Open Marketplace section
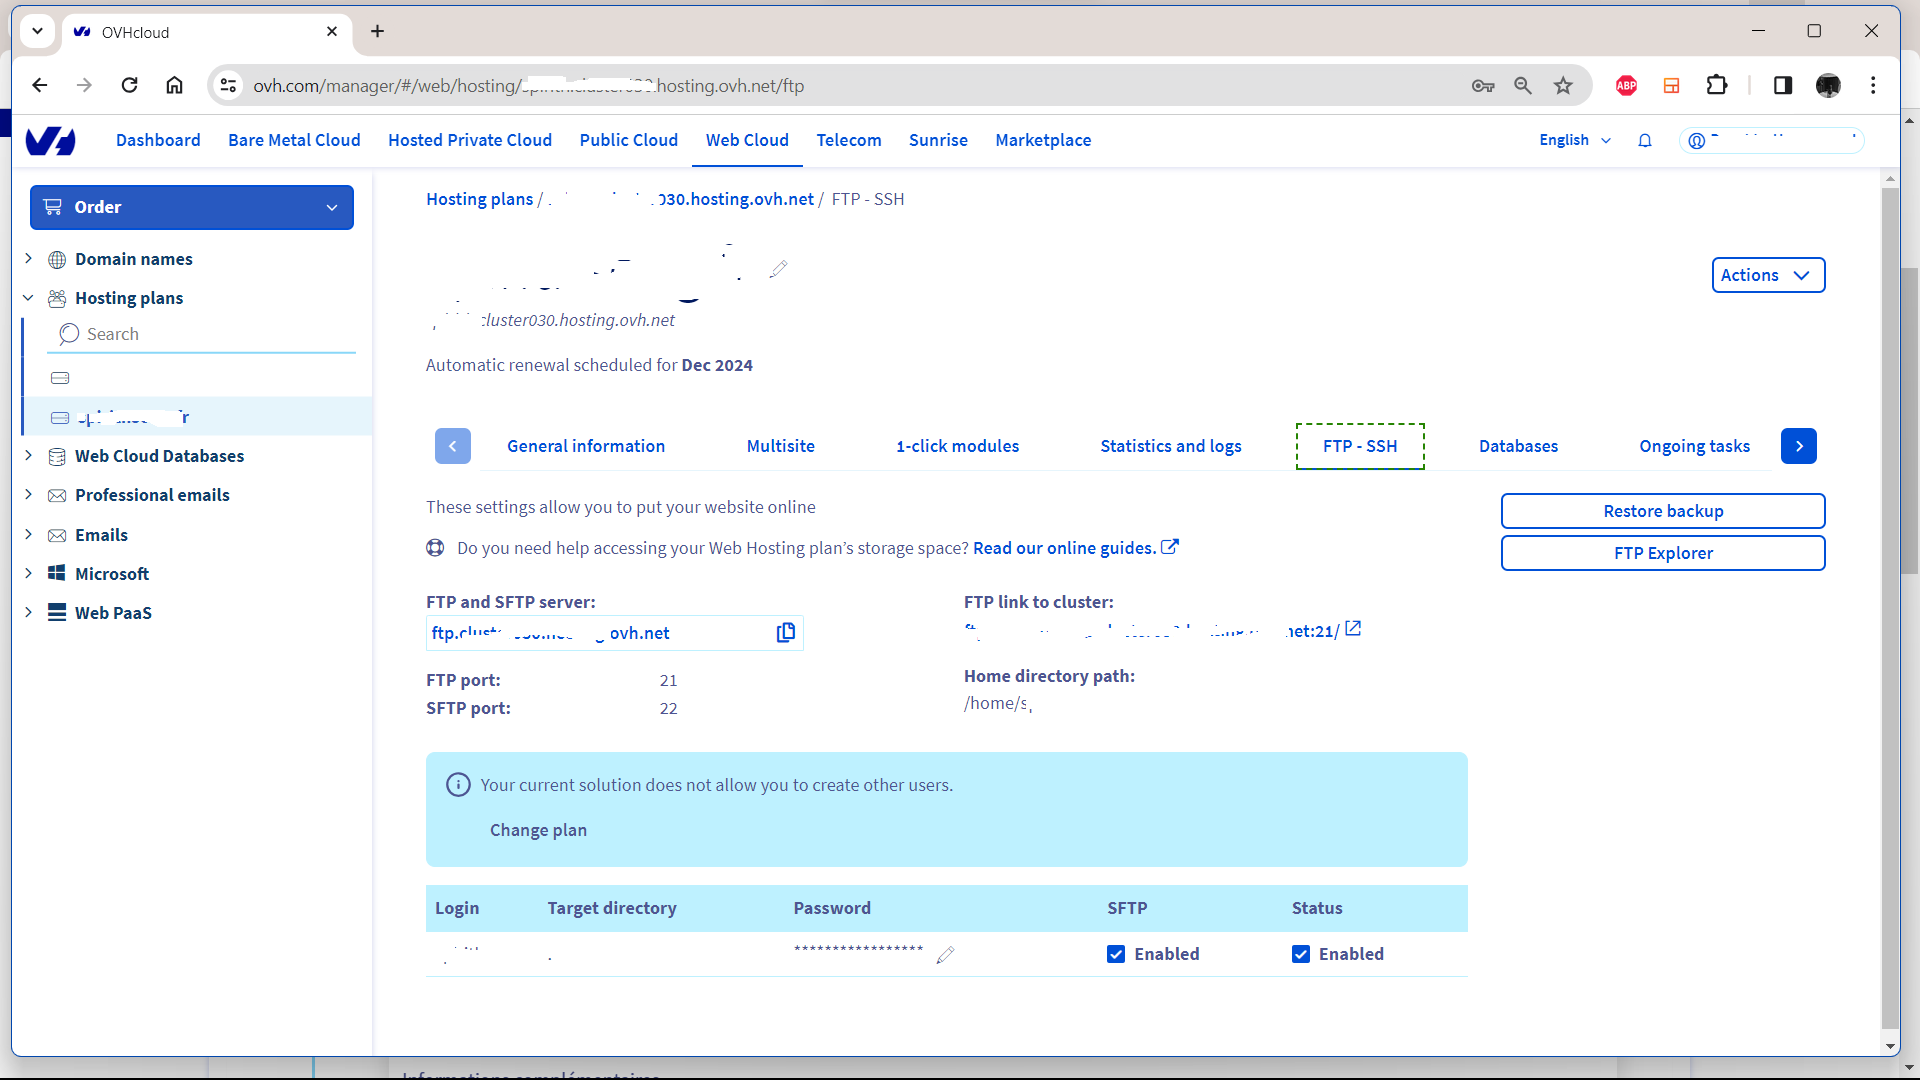This screenshot has width=1920, height=1080. tap(1043, 141)
